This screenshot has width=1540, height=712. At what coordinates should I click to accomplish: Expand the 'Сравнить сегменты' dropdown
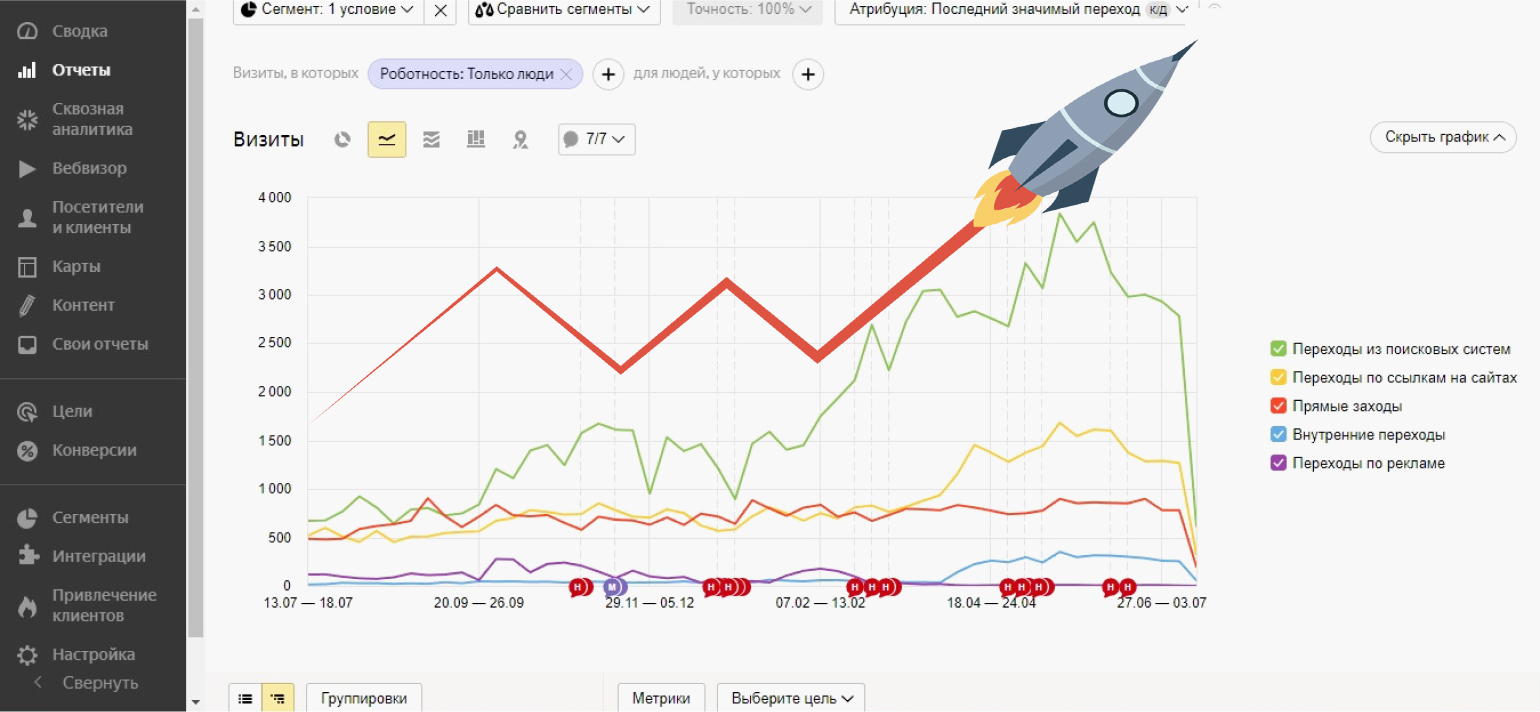coord(564,10)
